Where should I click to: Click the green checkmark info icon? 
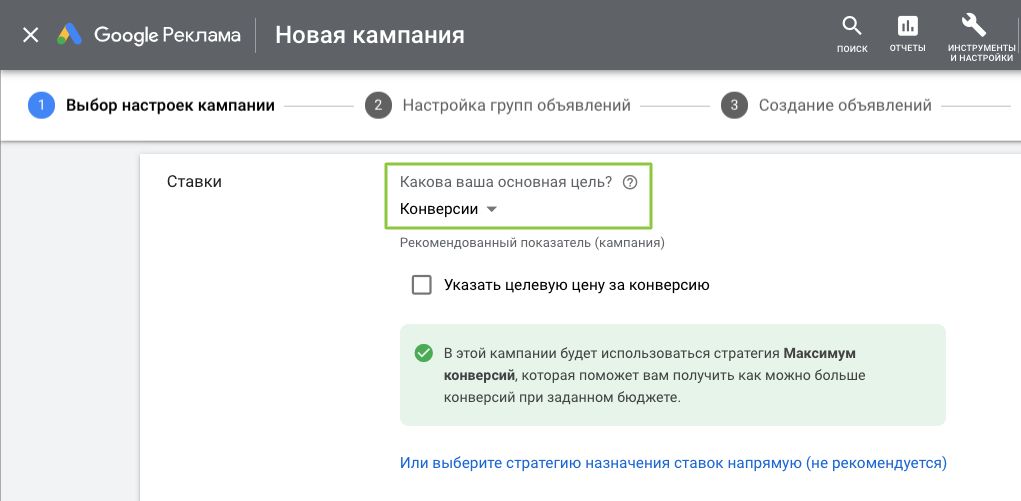pyautogui.click(x=423, y=353)
